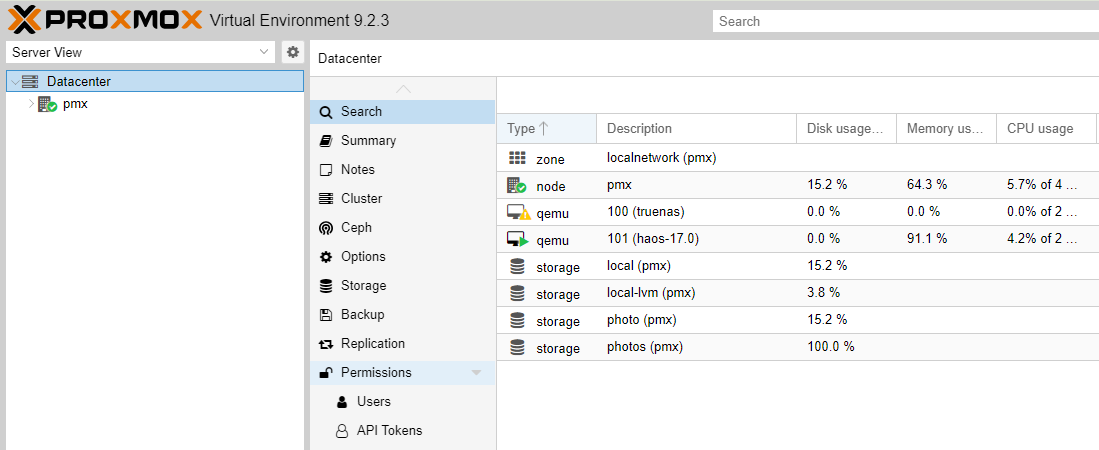Collapse the Permissions submenu arrow
1099x450 pixels.
click(477, 373)
